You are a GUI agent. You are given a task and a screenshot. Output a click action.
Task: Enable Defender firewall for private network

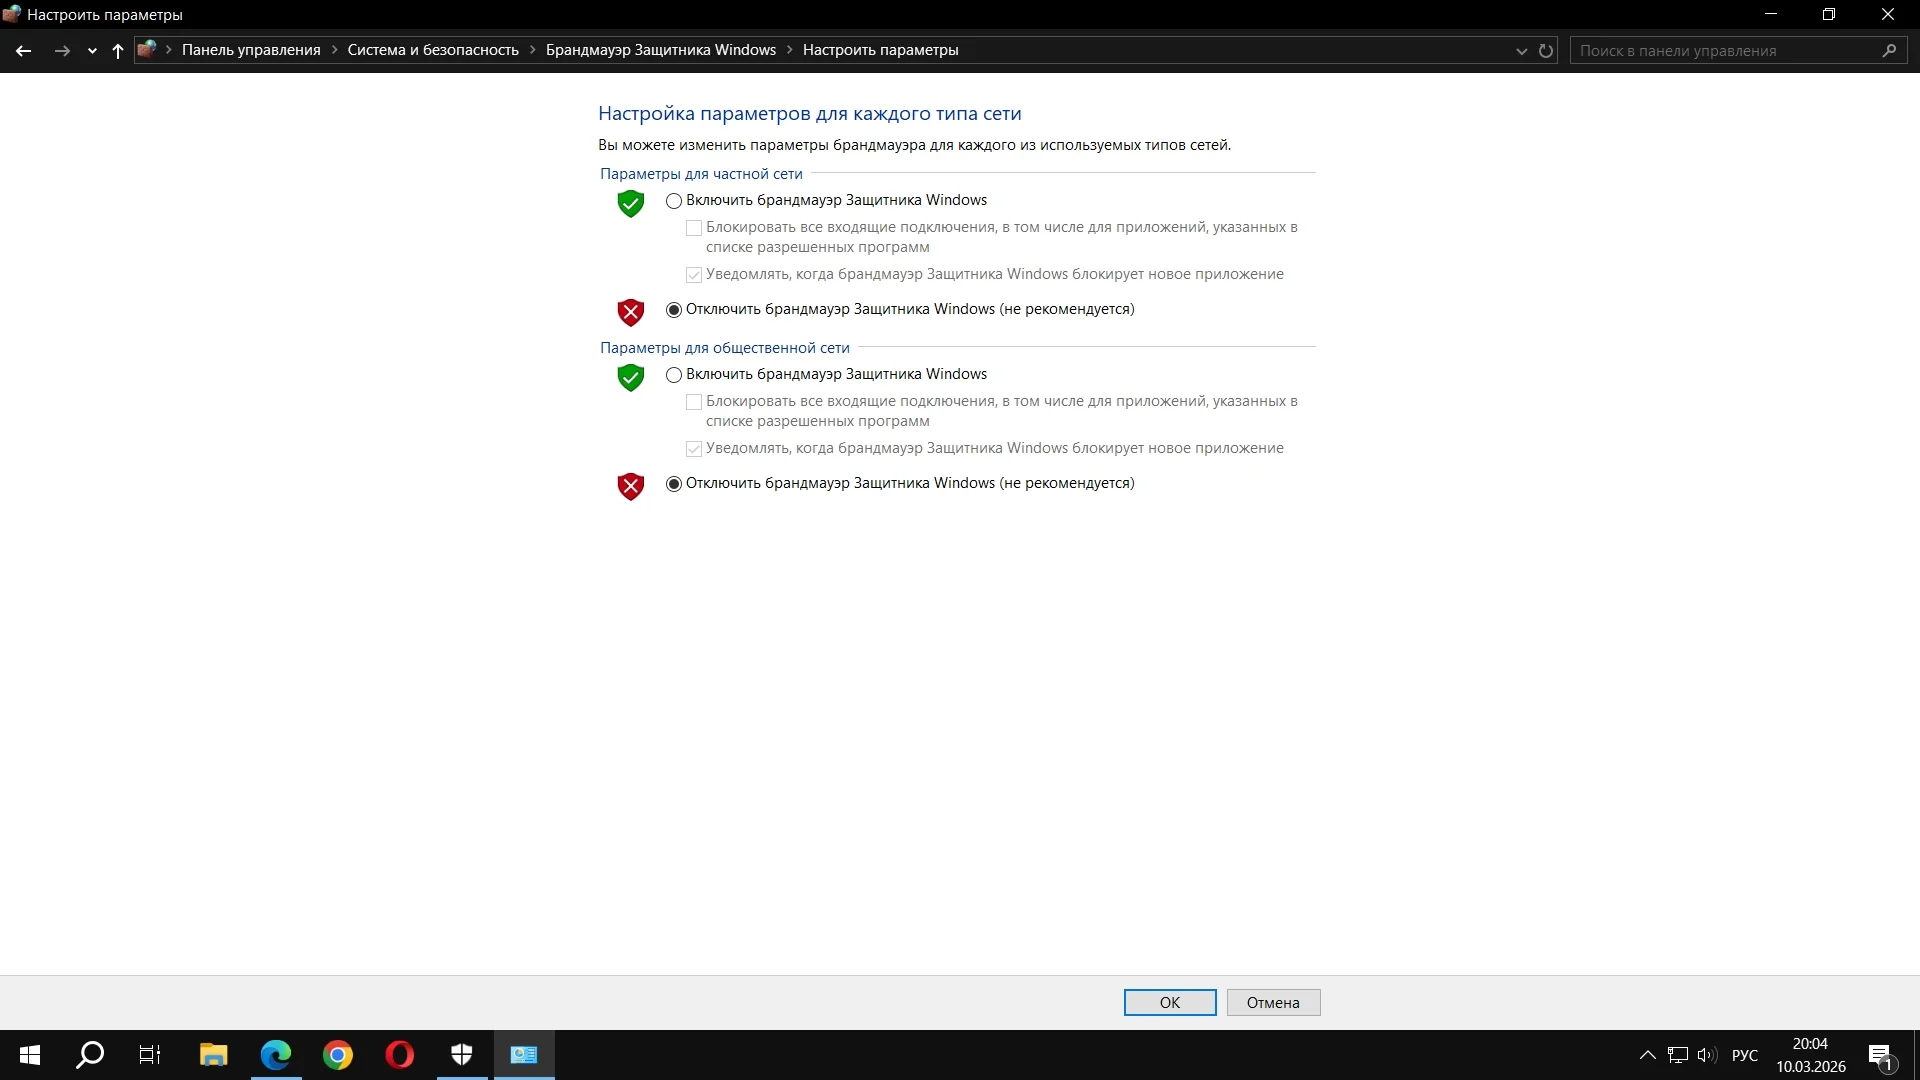pyautogui.click(x=674, y=201)
